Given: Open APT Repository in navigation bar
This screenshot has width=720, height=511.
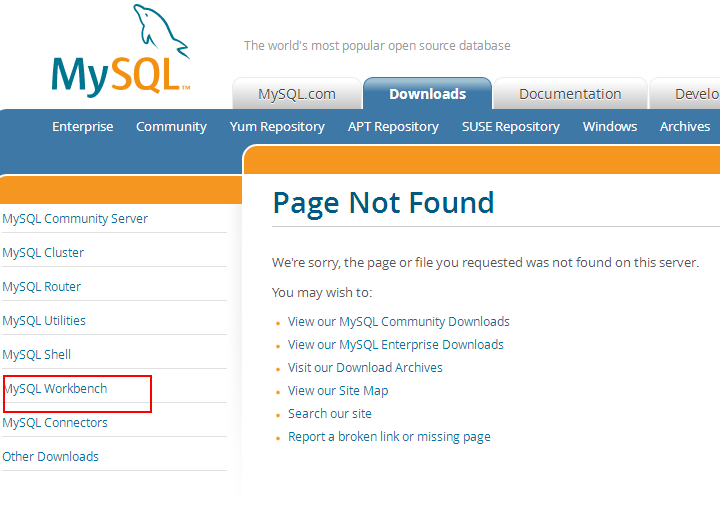Looking at the screenshot, I should 393,126.
